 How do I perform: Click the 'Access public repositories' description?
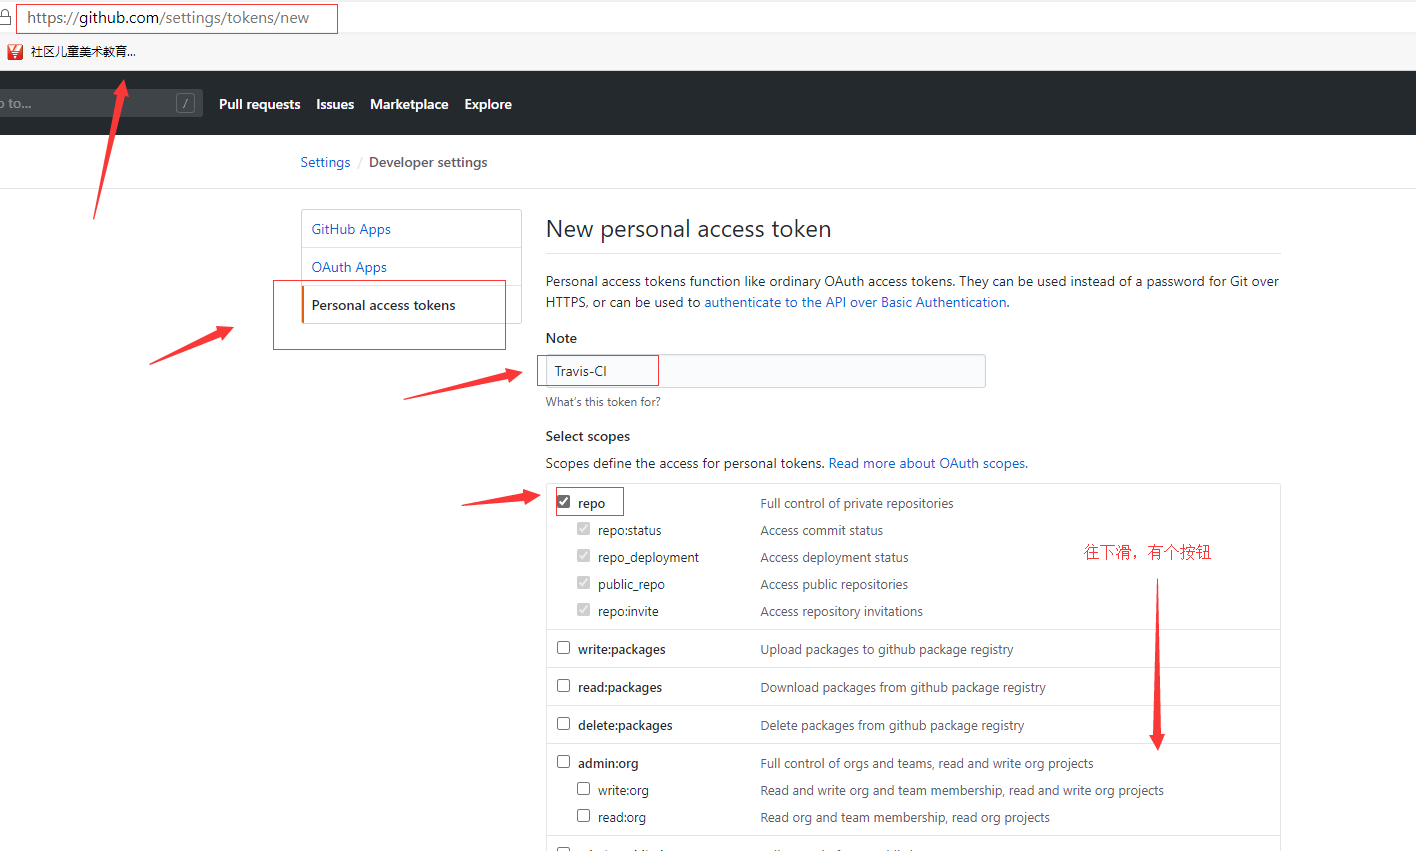click(x=834, y=584)
